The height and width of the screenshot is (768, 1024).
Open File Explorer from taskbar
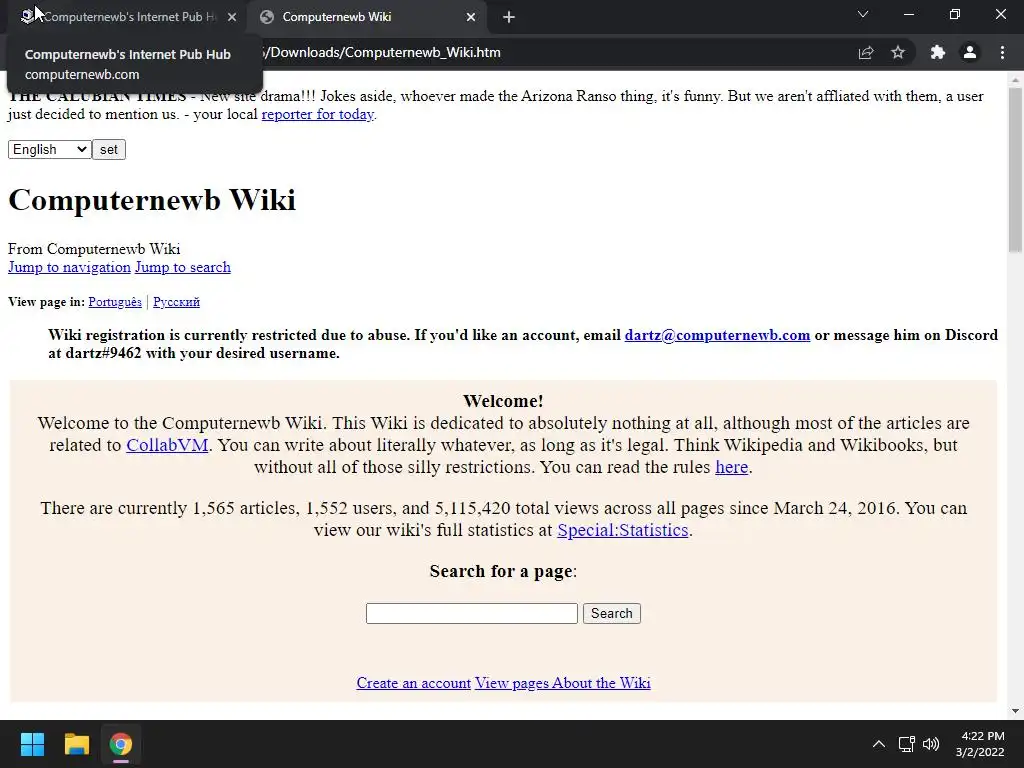point(76,744)
